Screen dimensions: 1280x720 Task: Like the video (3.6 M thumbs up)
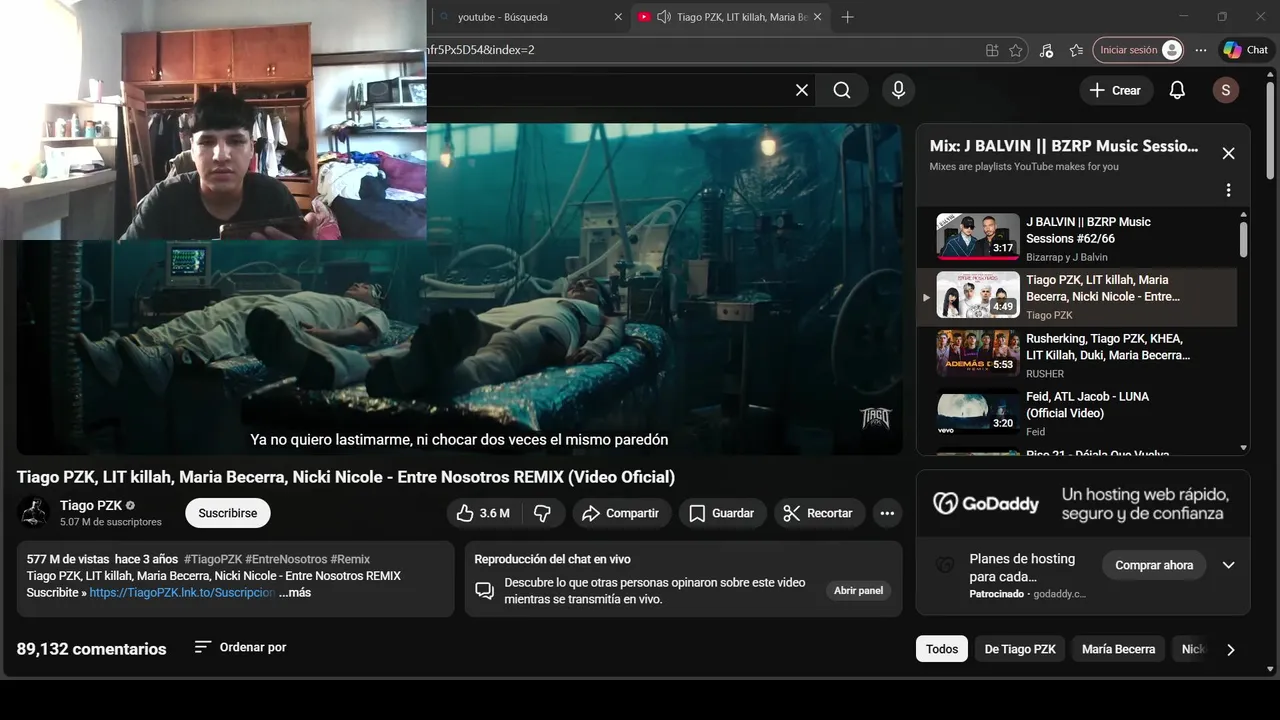[483, 513]
